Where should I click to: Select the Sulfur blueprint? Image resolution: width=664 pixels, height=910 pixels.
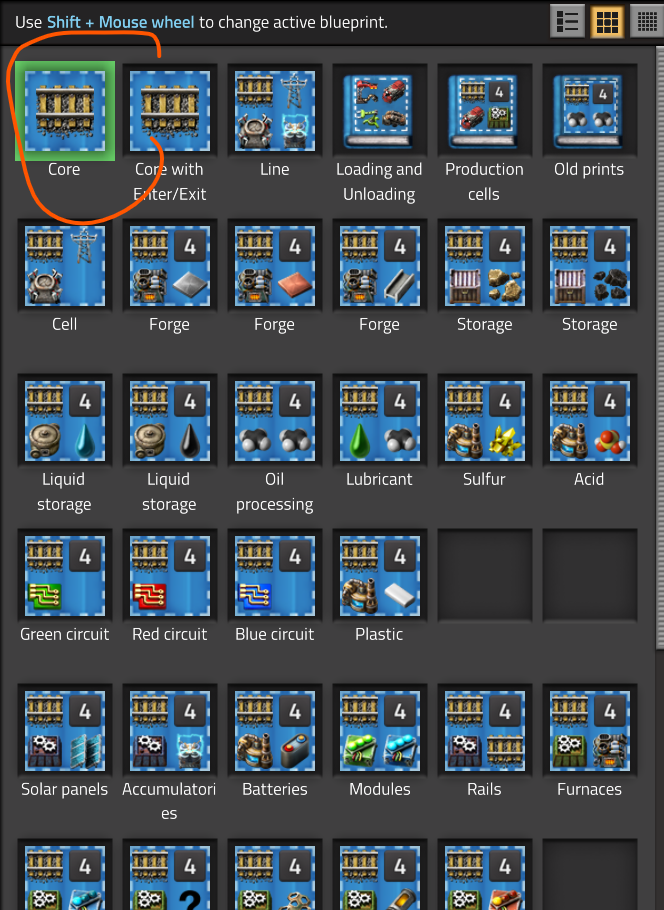click(485, 421)
